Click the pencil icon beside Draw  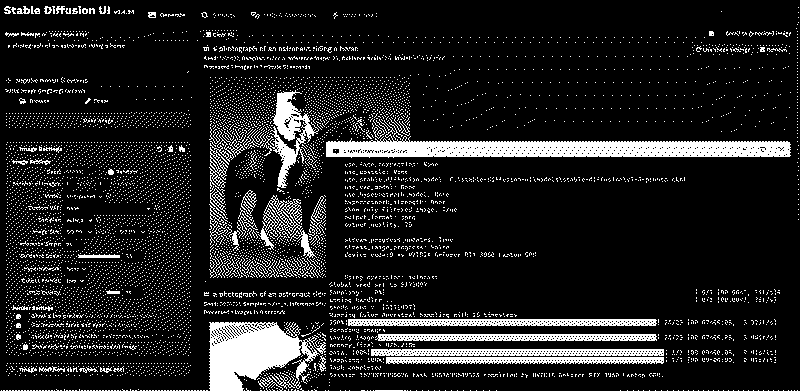(x=88, y=101)
